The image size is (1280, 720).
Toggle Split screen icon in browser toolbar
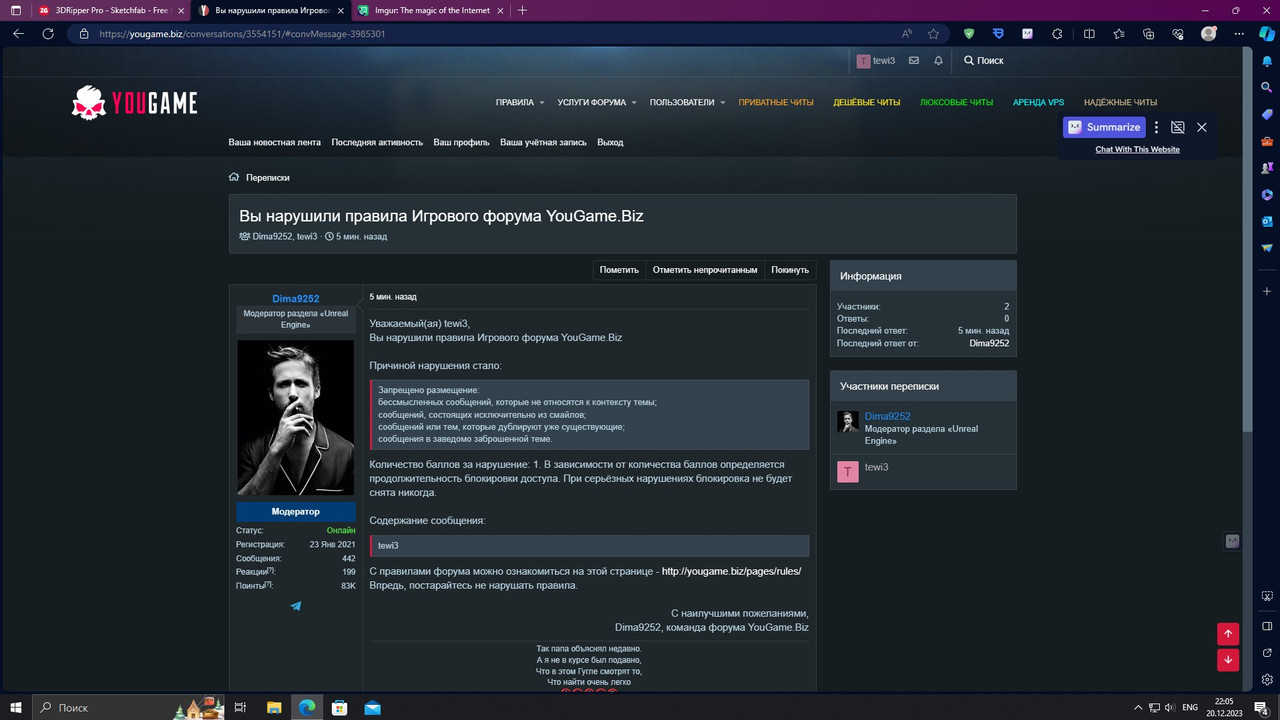pos(1089,33)
